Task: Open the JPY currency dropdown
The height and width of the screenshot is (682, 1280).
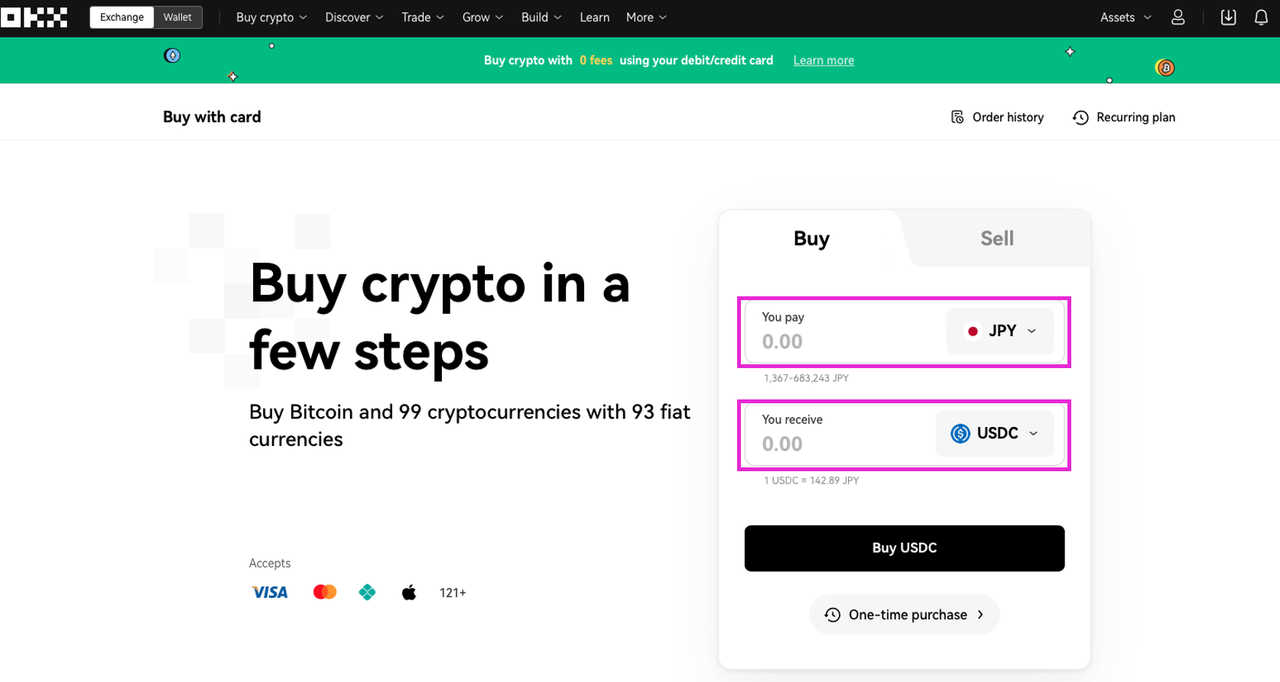Action: pos(1001,330)
